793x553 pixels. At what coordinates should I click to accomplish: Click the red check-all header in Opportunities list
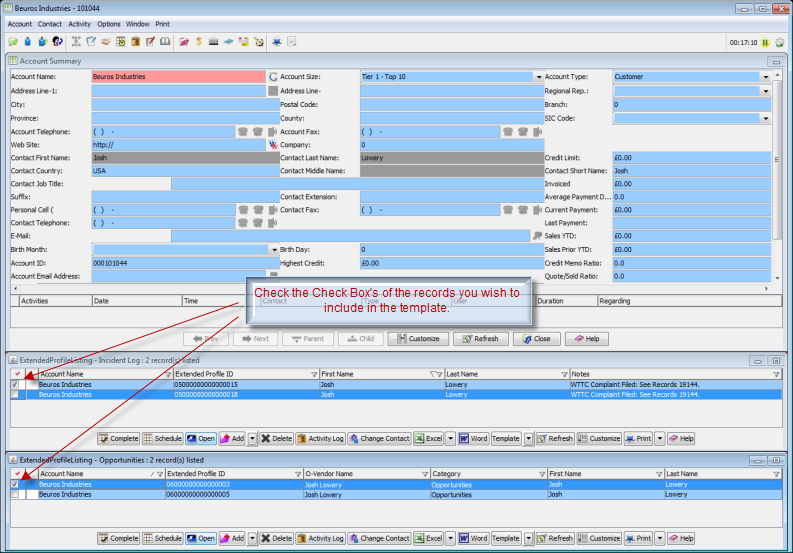point(17,474)
